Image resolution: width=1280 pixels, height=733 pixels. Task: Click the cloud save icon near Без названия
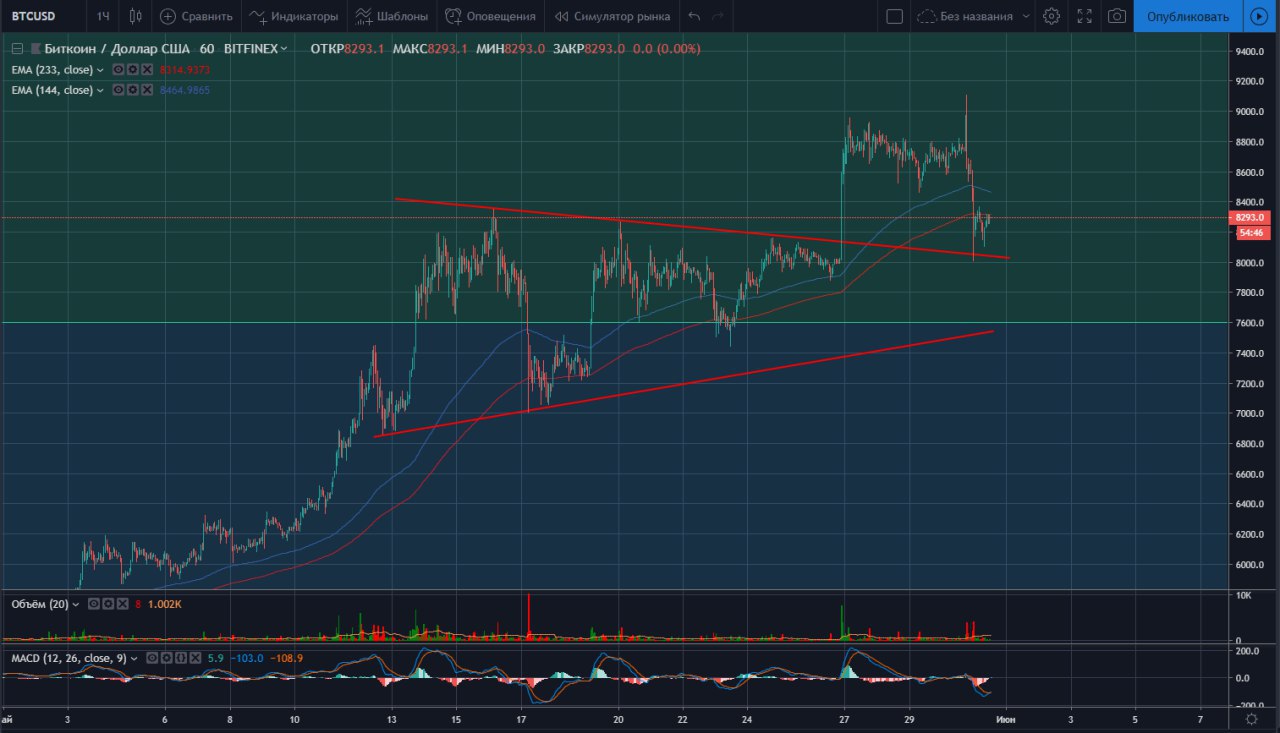click(926, 16)
